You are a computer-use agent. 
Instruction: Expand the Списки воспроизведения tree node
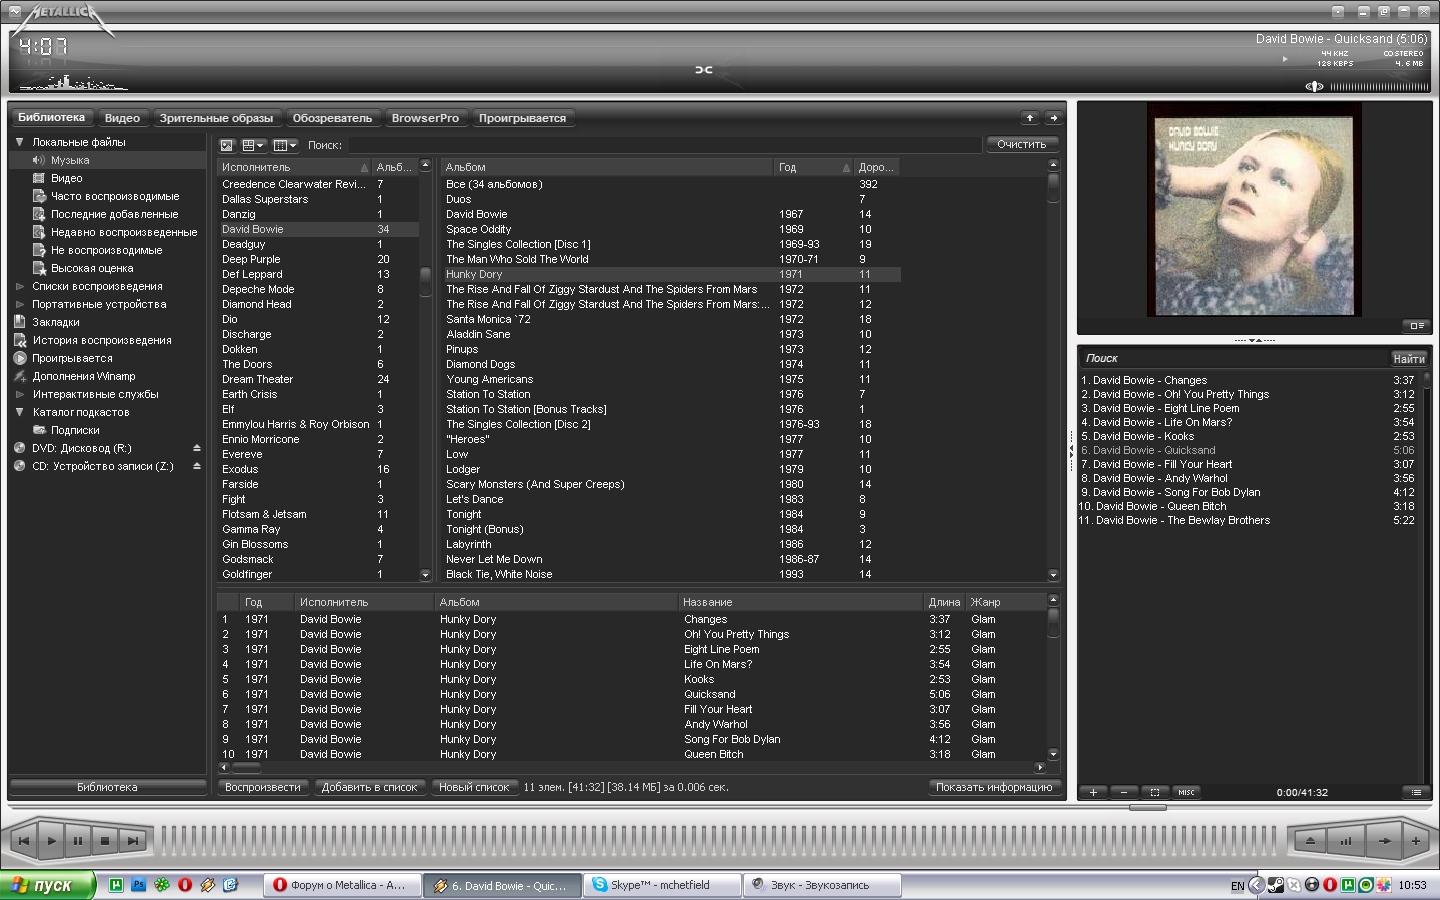point(20,287)
